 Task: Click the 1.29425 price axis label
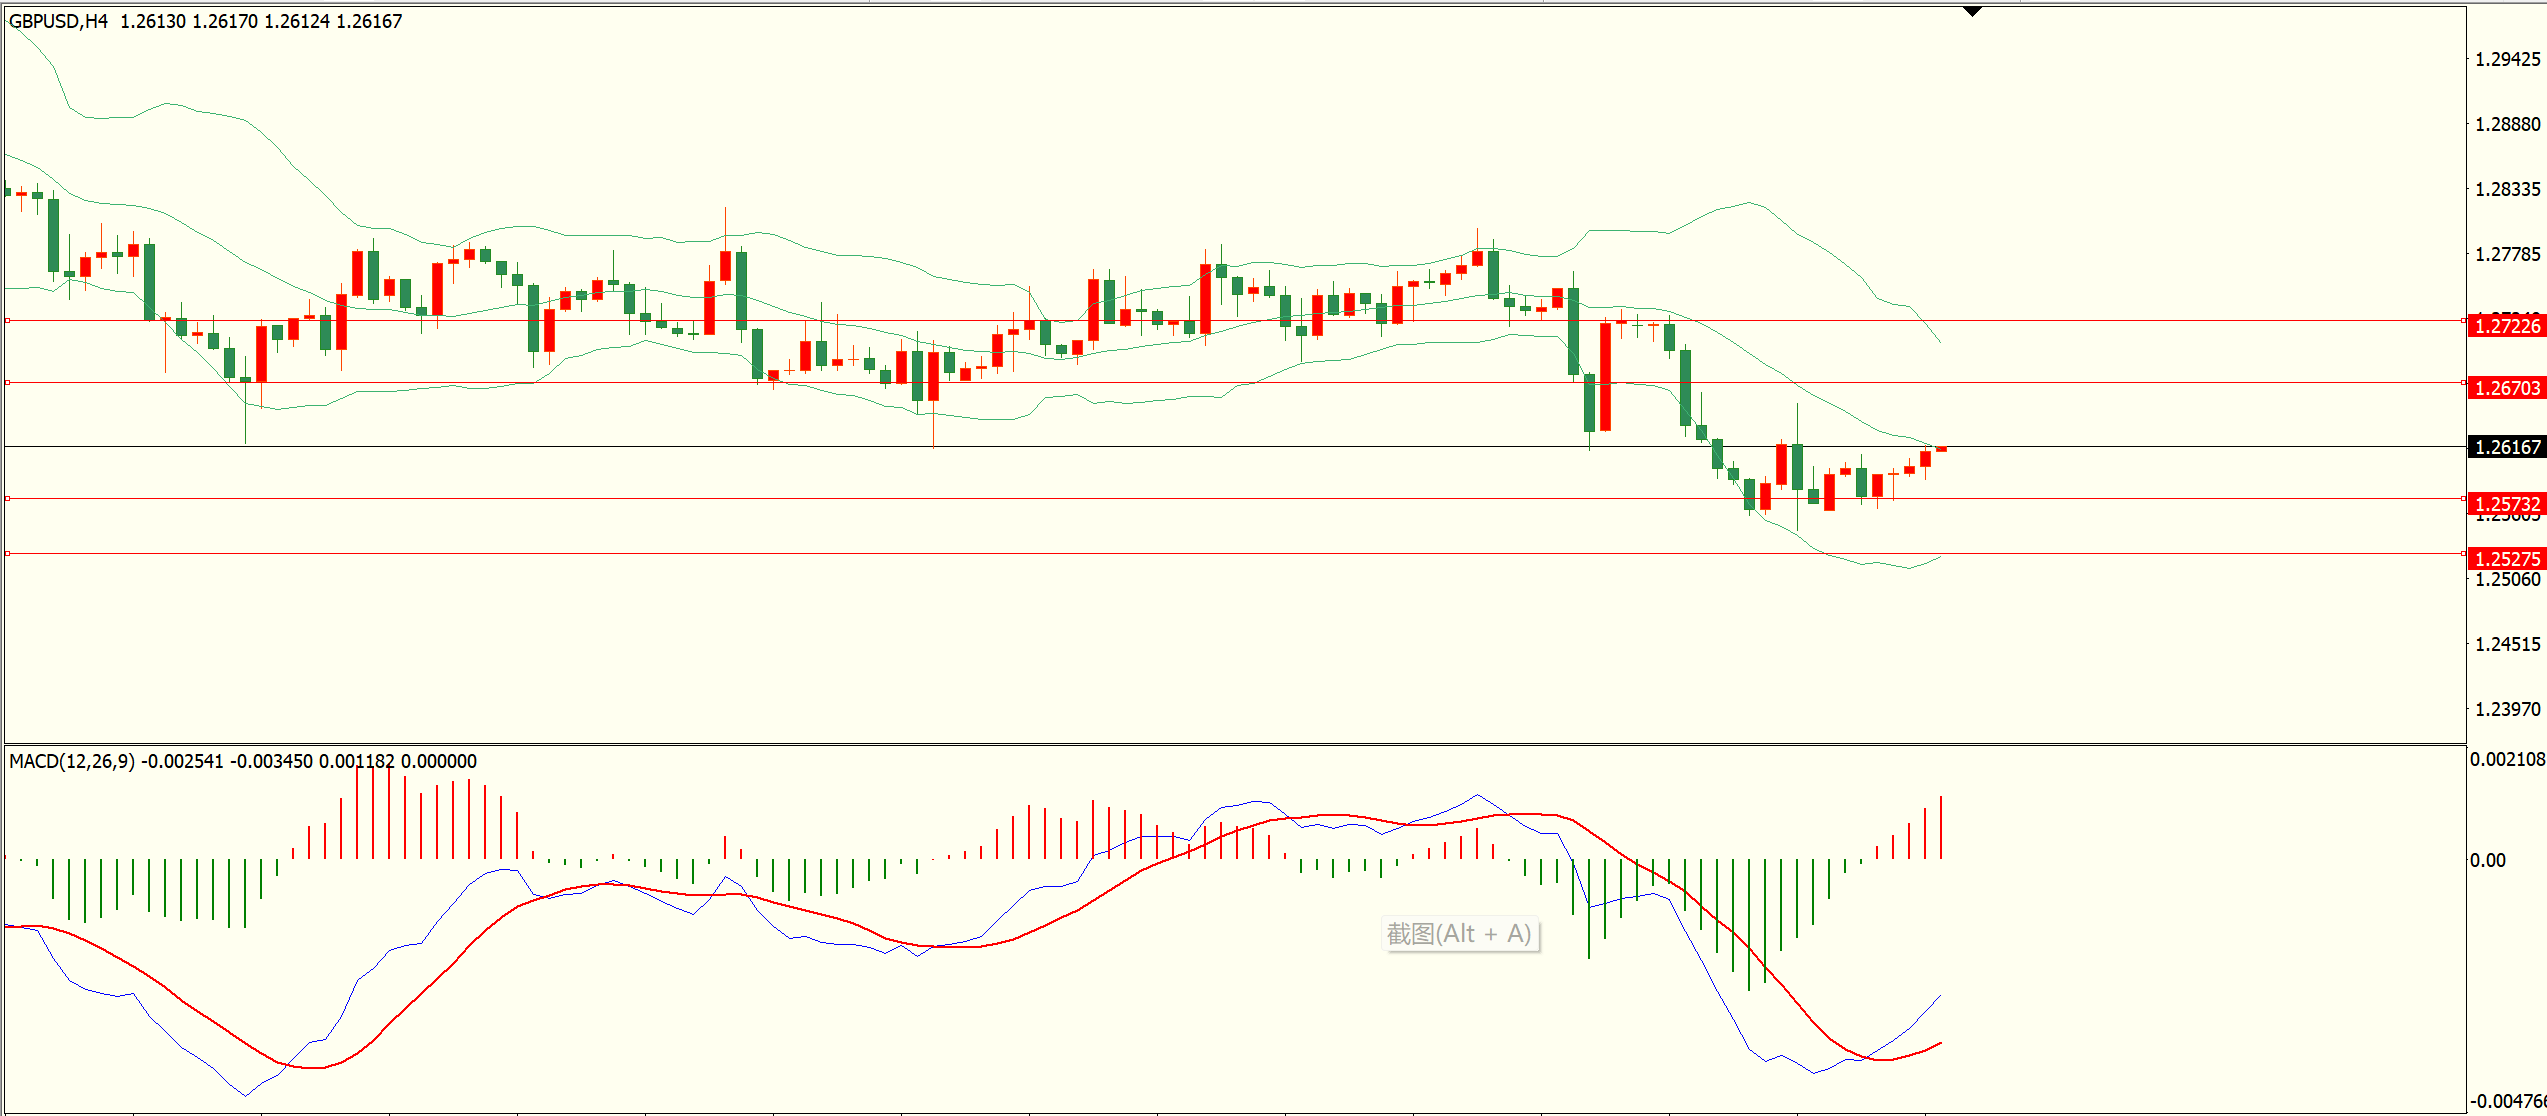pyautogui.click(x=2507, y=60)
